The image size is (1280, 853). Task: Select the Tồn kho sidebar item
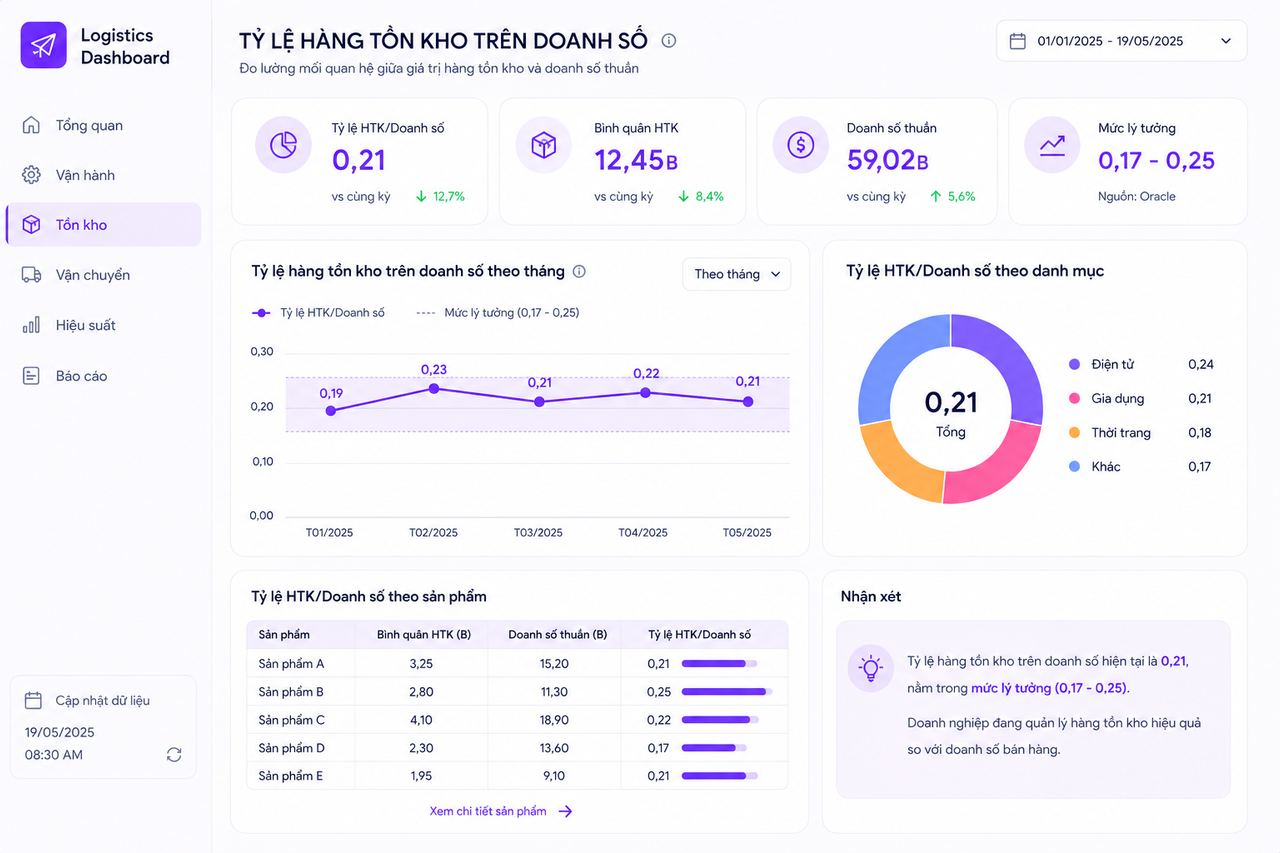click(103, 225)
